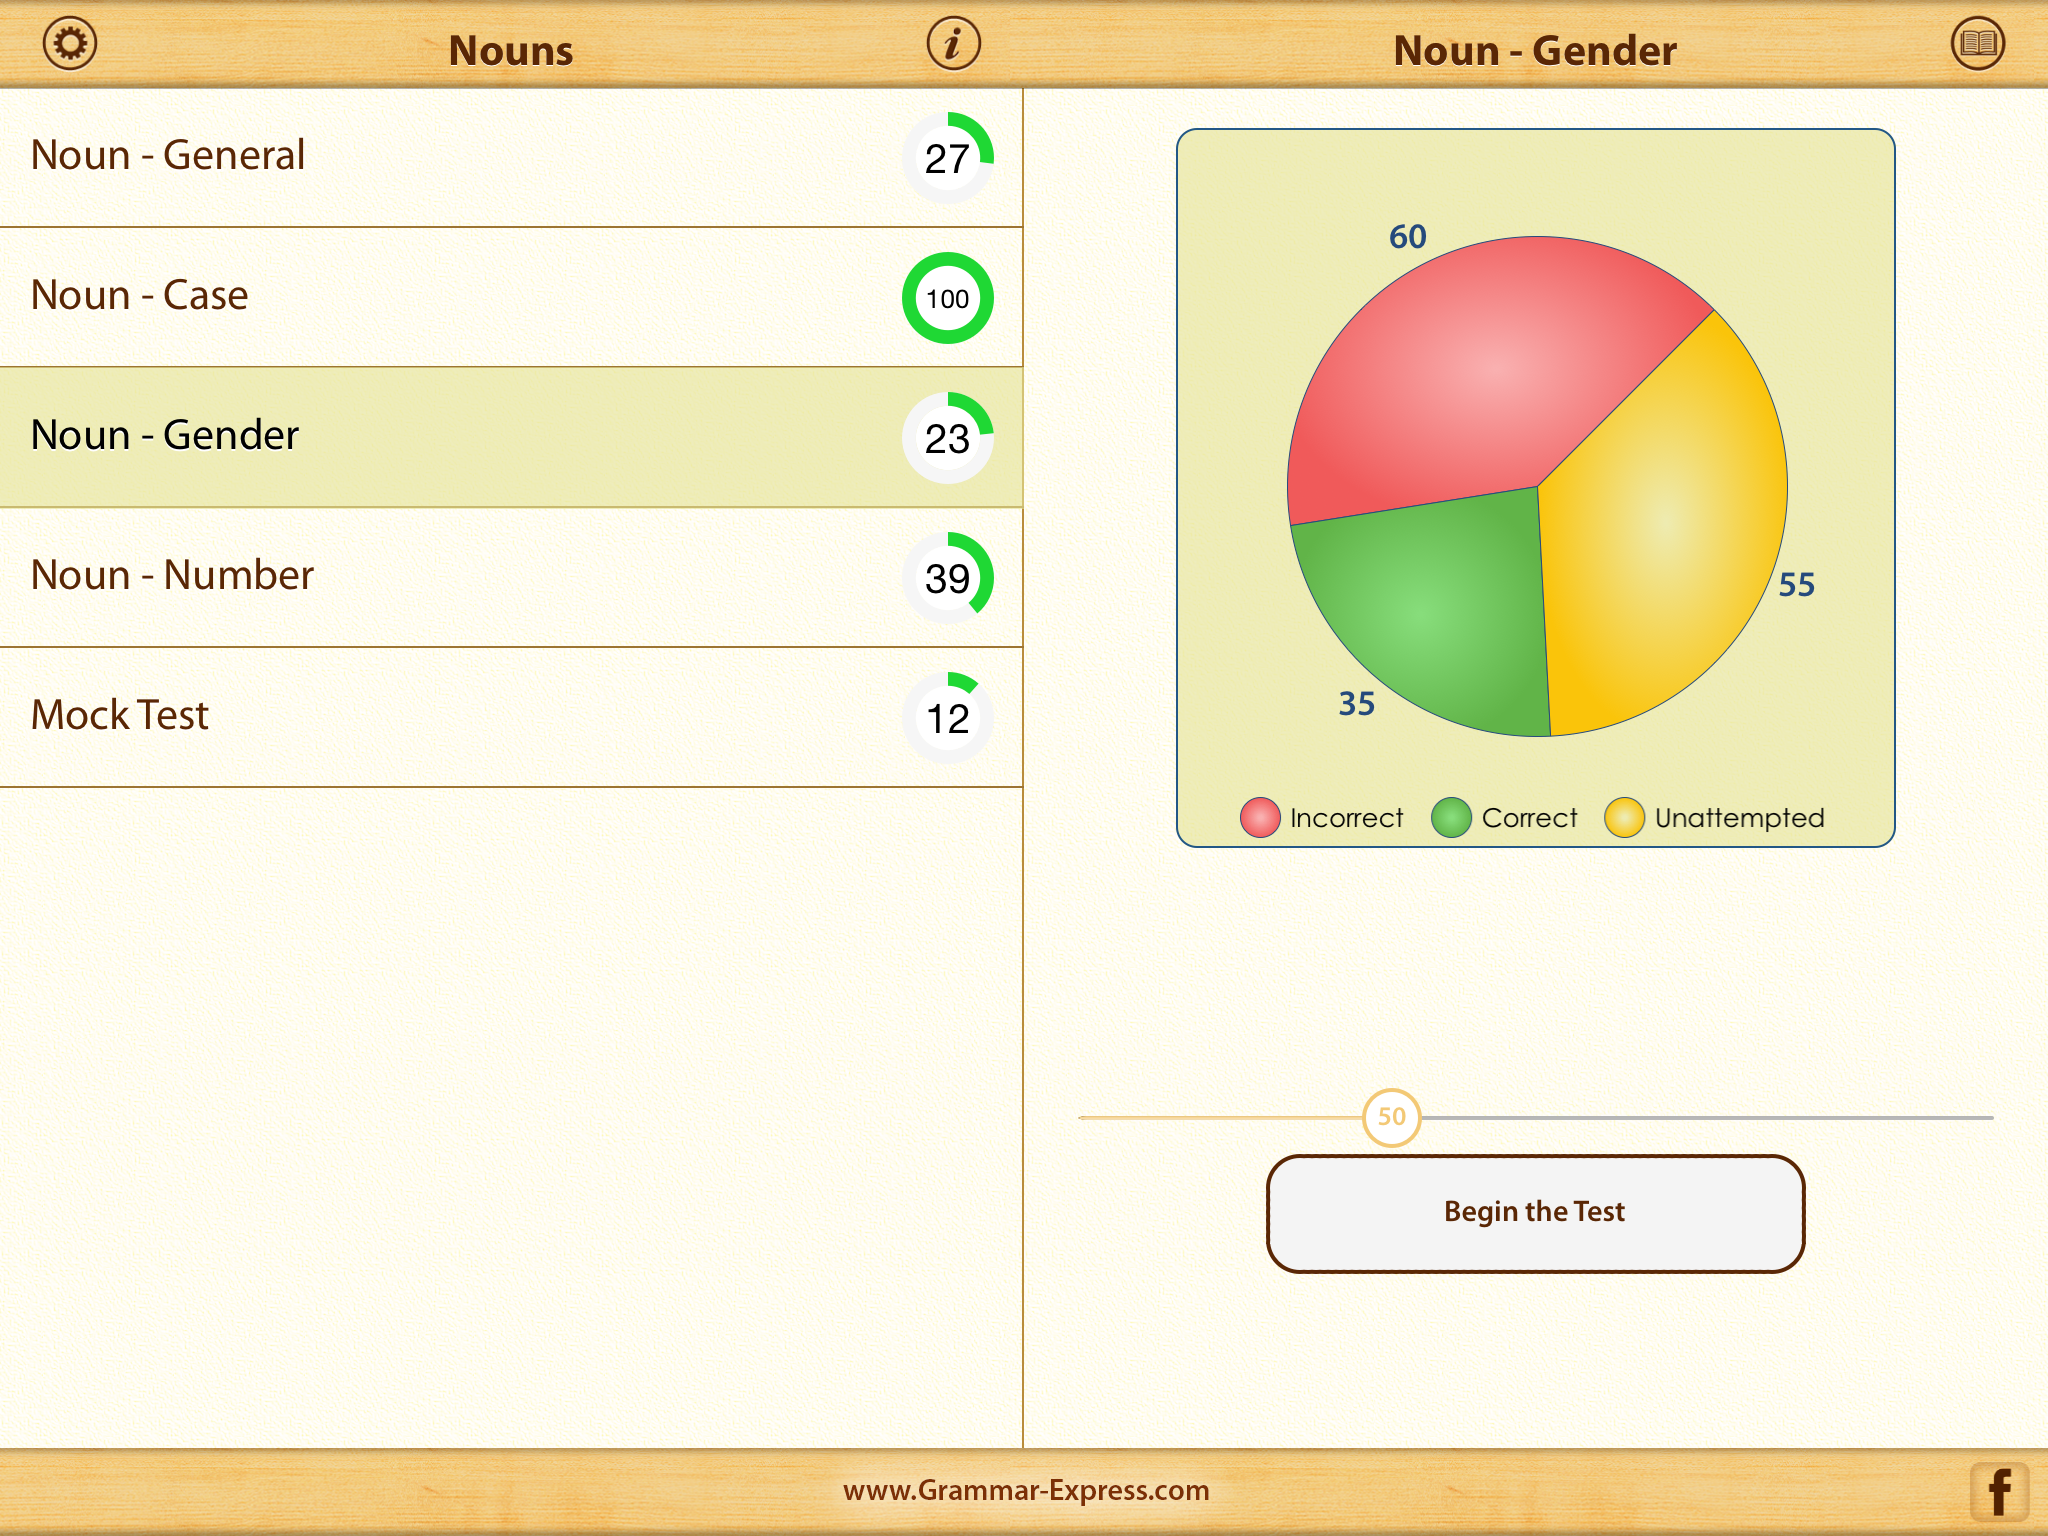Open the Noun - Number topic
The height and width of the screenshot is (1536, 2048).
(x=172, y=575)
